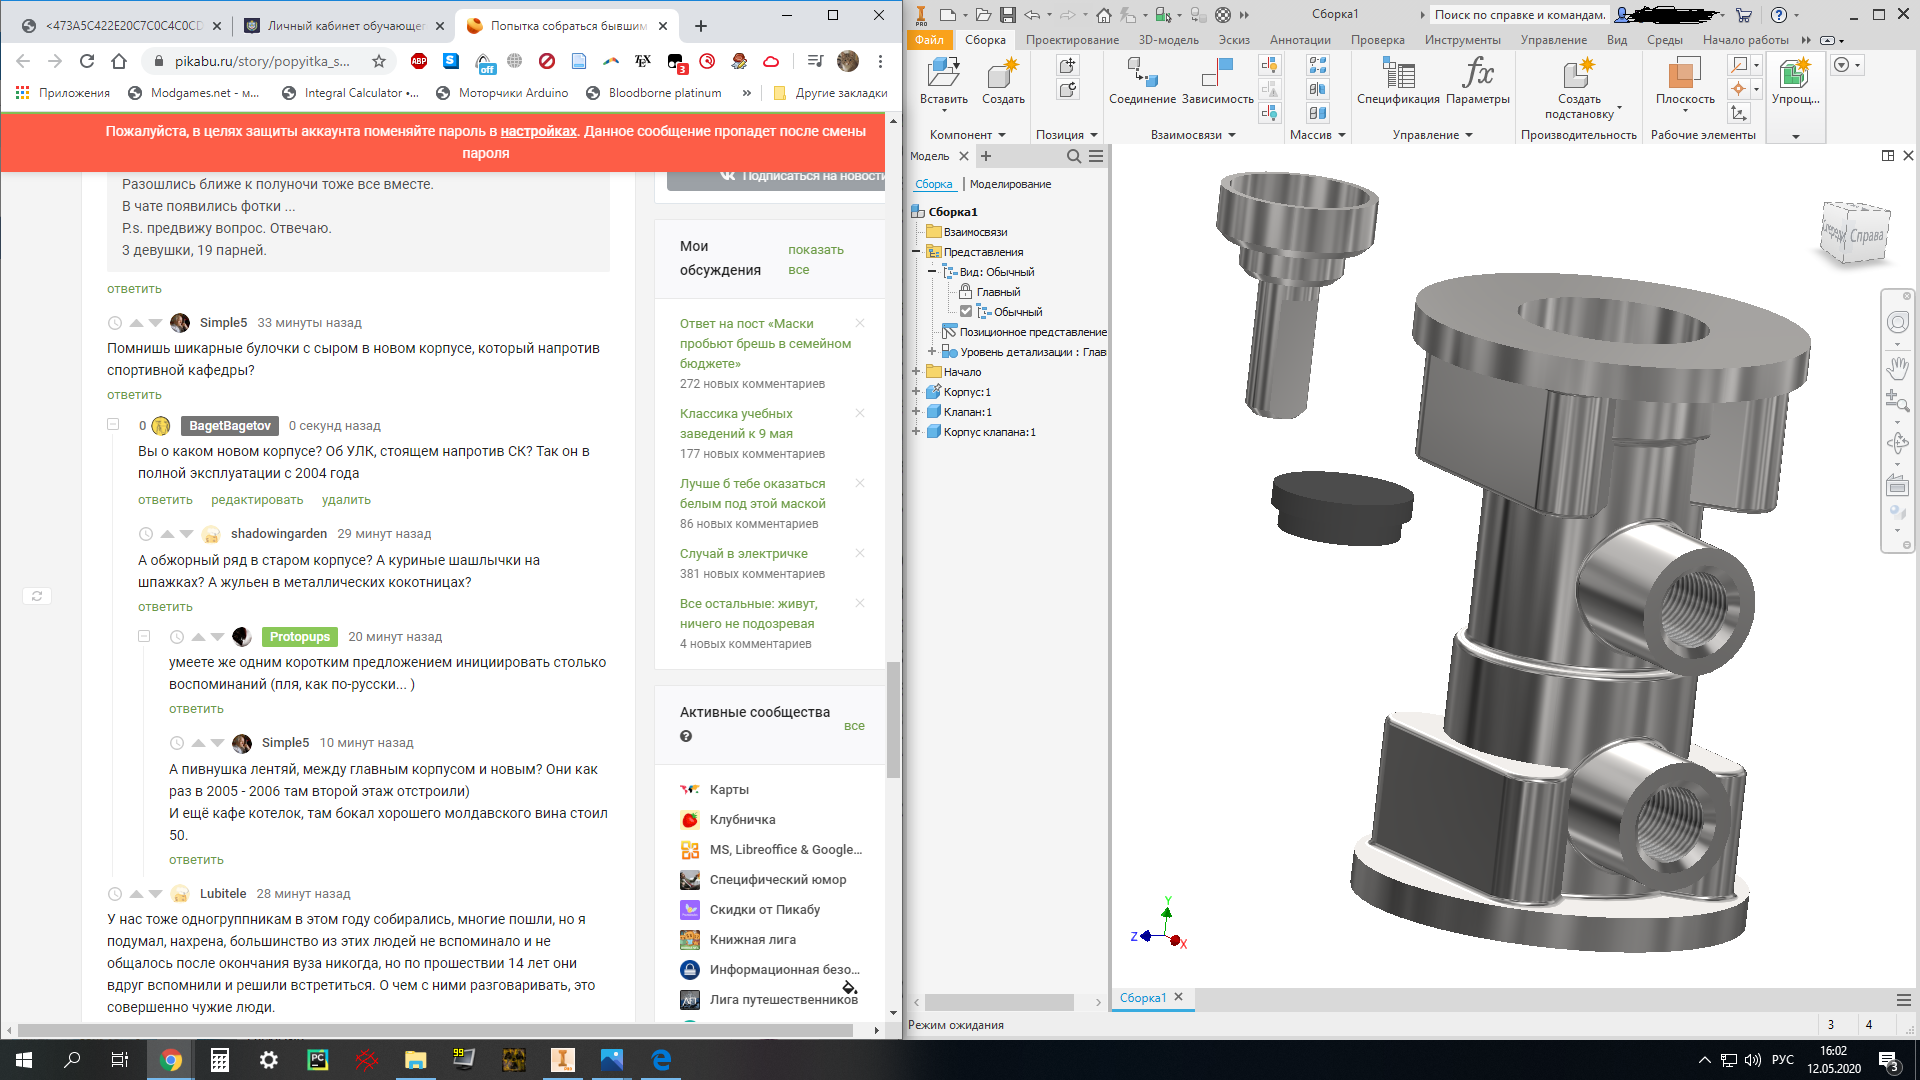
Task: Open the Параметры fx dialog
Action: click(1477, 74)
